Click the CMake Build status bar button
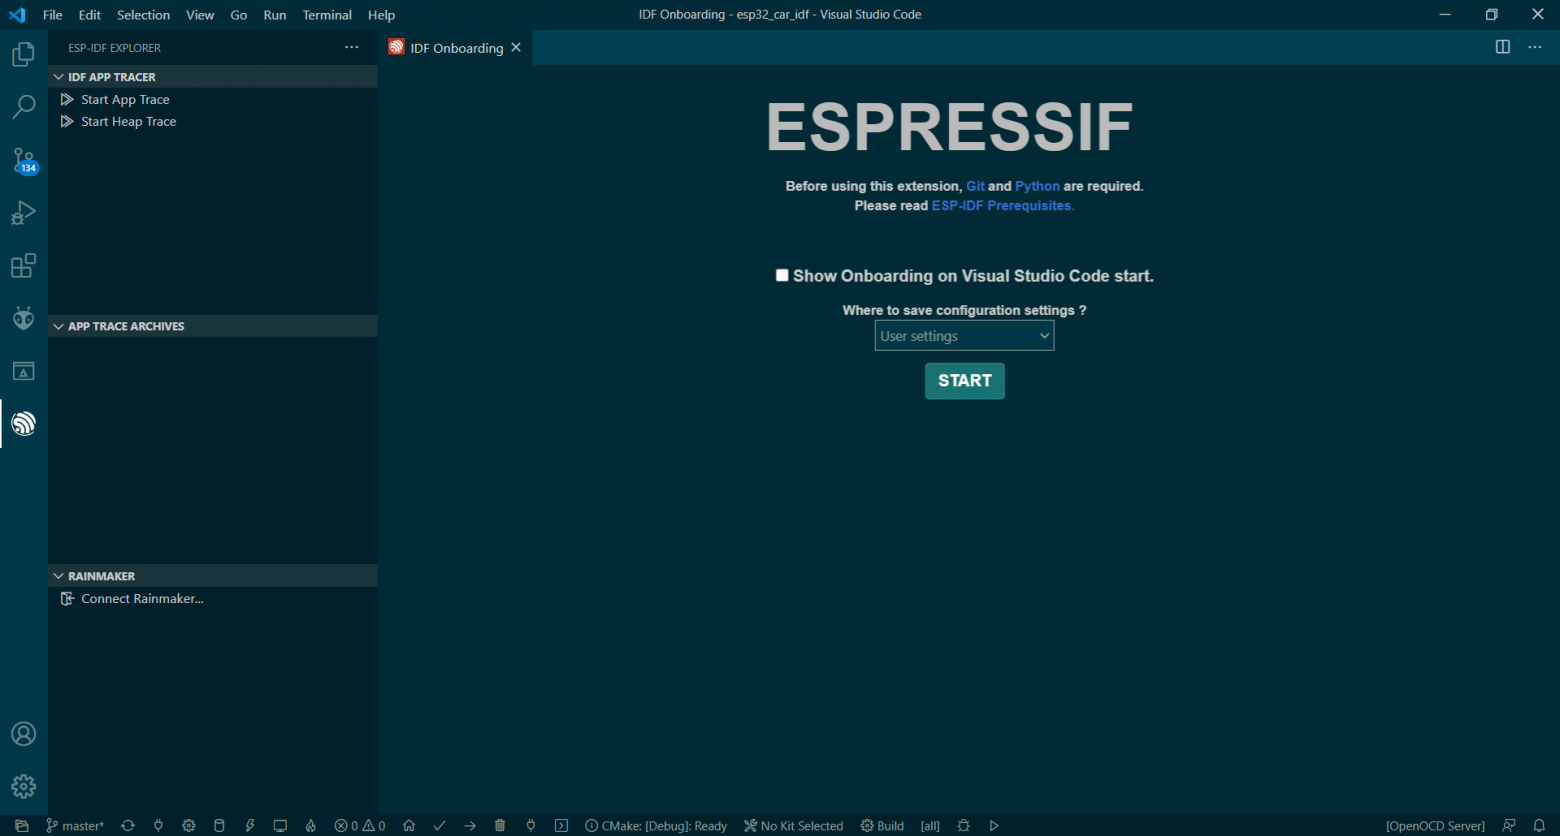The width and height of the screenshot is (1560, 836). pyautogui.click(x=882, y=826)
